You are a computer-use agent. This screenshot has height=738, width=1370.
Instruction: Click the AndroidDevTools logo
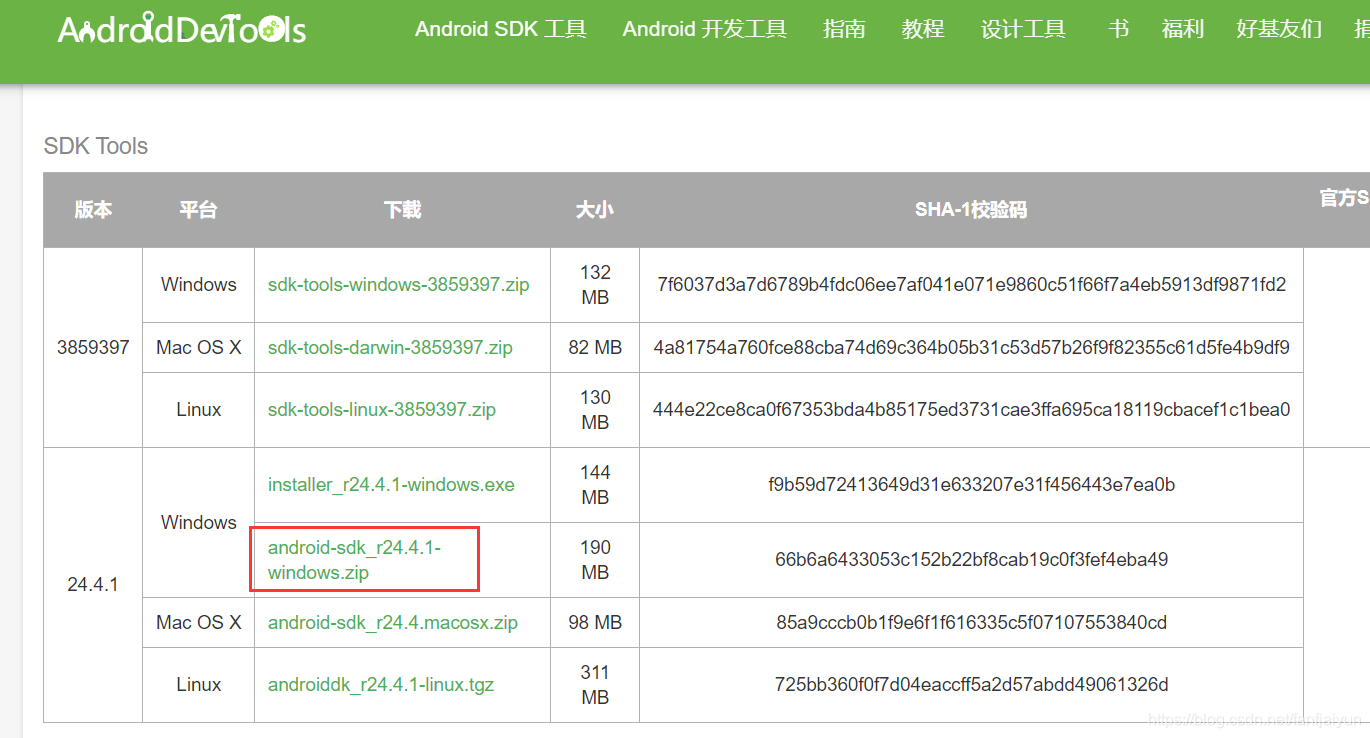point(182,29)
